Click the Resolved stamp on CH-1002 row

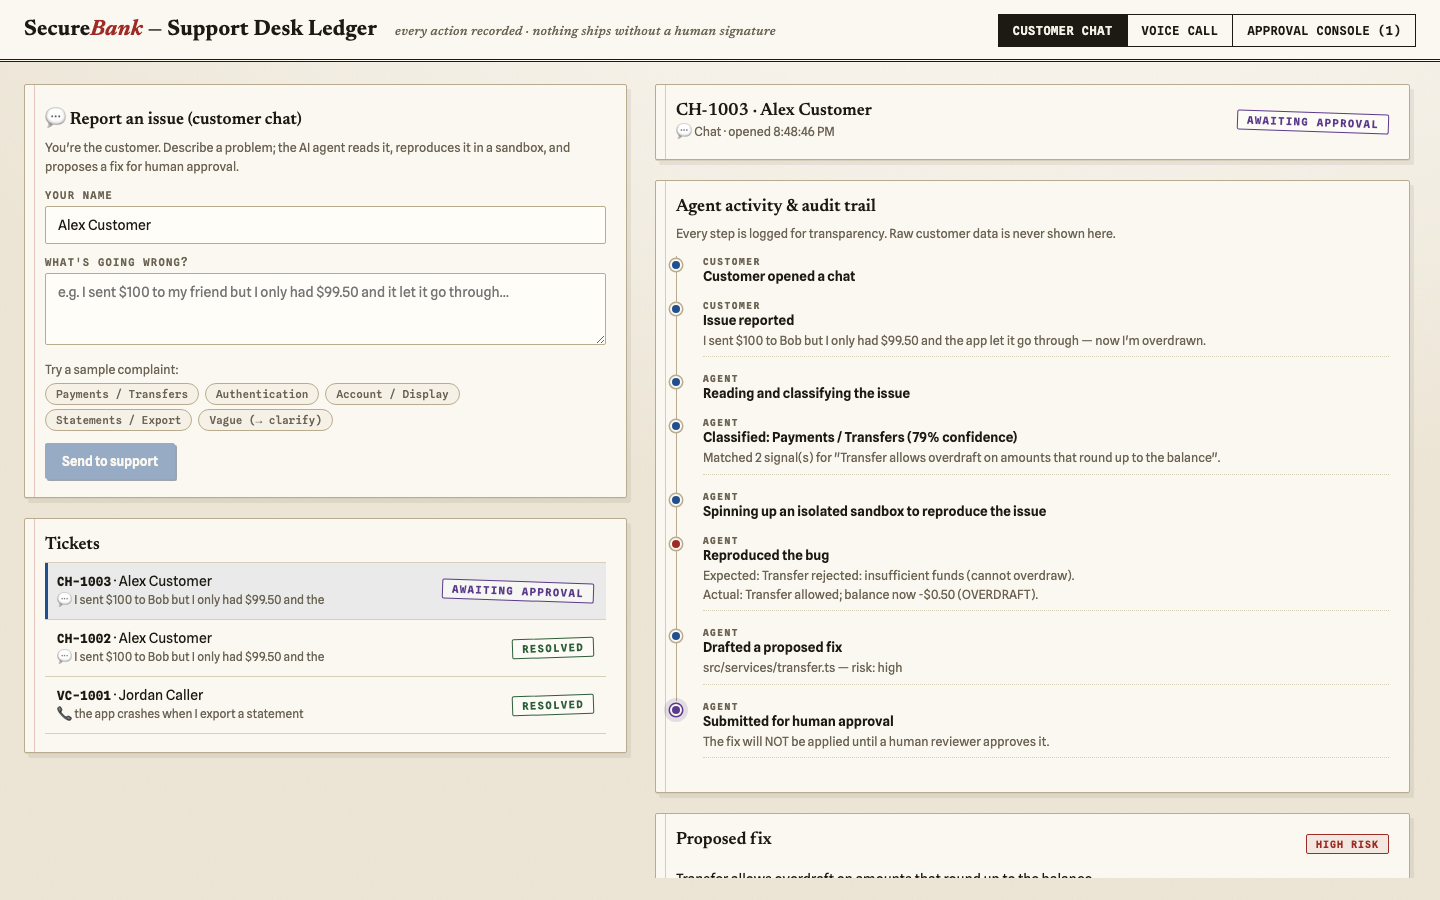coord(553,648)
